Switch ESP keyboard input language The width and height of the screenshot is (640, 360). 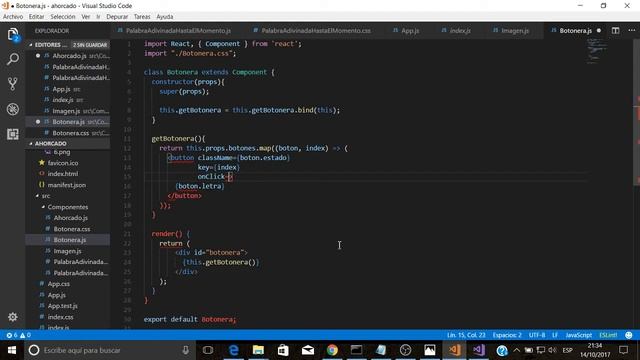tap(567, 350)
